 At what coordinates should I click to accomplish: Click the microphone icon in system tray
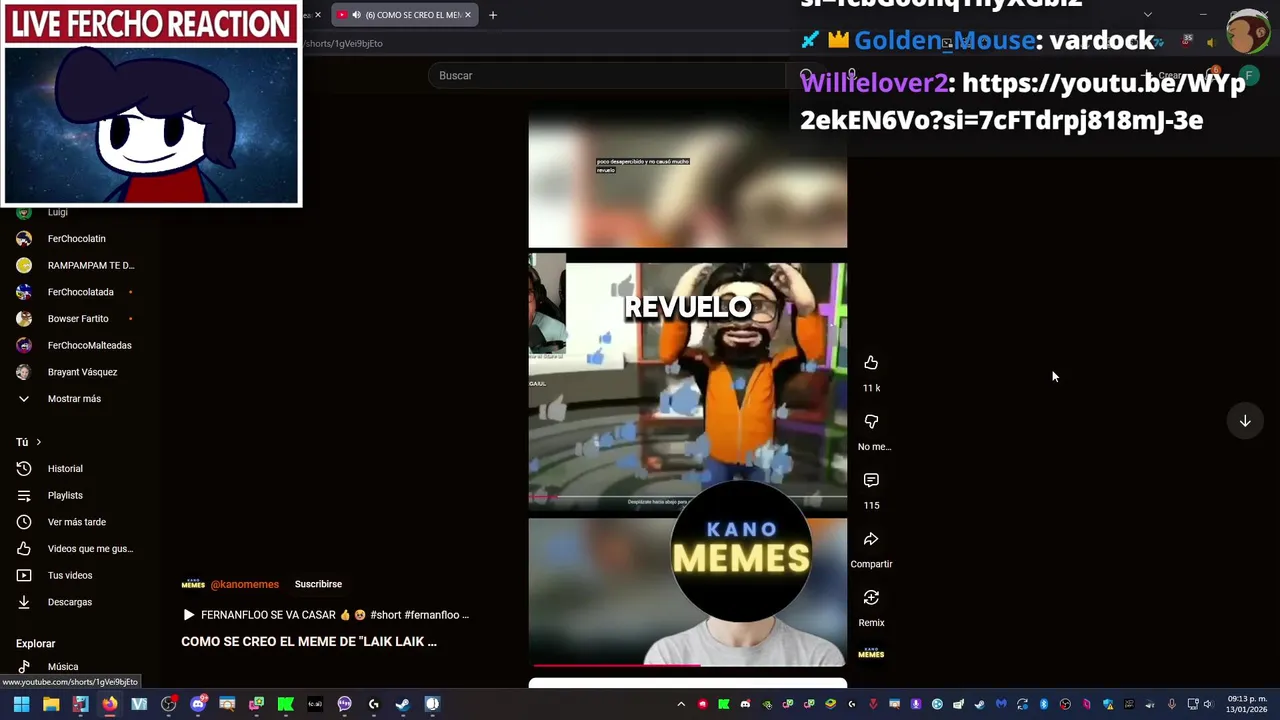(x=1171, y=704)
